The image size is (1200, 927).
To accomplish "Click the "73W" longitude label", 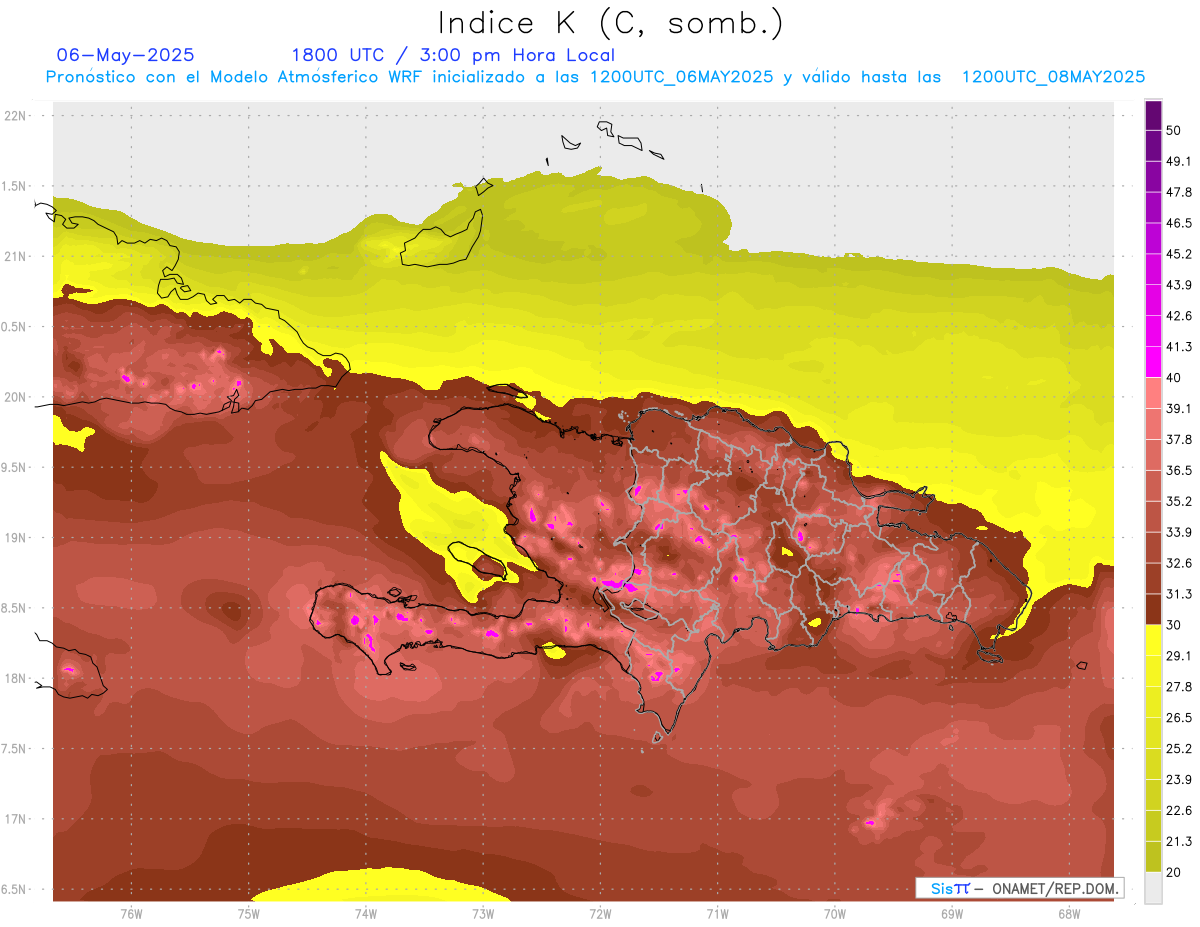I will click(483, 913).
